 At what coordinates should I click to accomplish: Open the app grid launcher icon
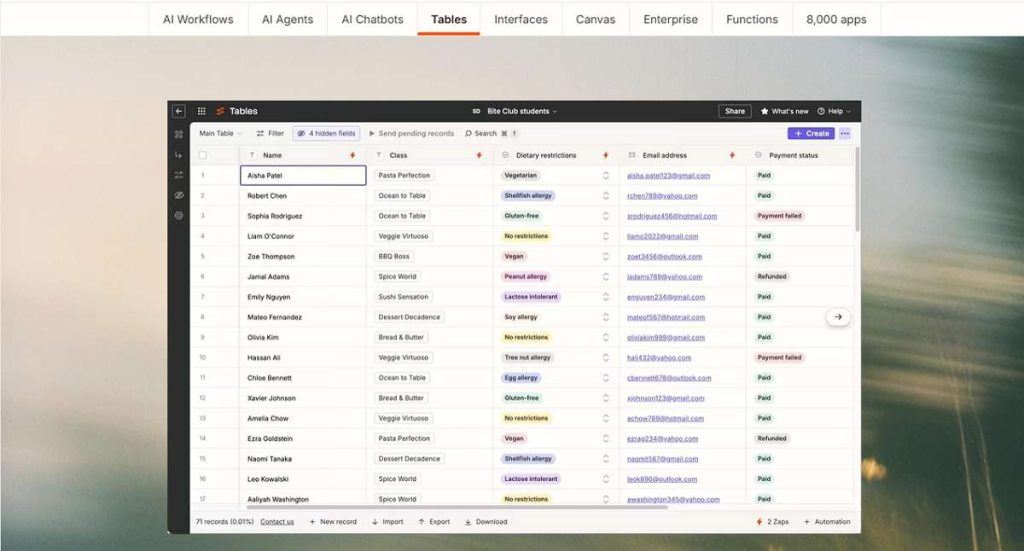(202, 111)
